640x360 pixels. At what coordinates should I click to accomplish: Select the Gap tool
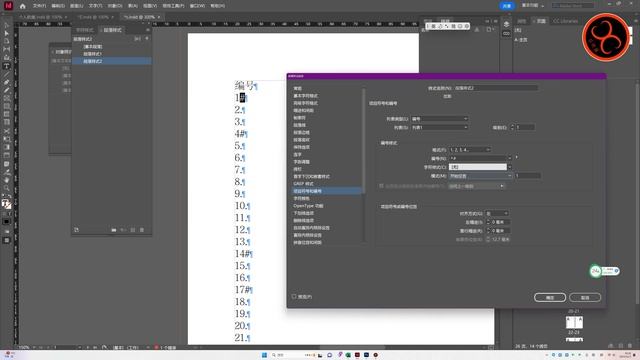click(x=7, y=49)
